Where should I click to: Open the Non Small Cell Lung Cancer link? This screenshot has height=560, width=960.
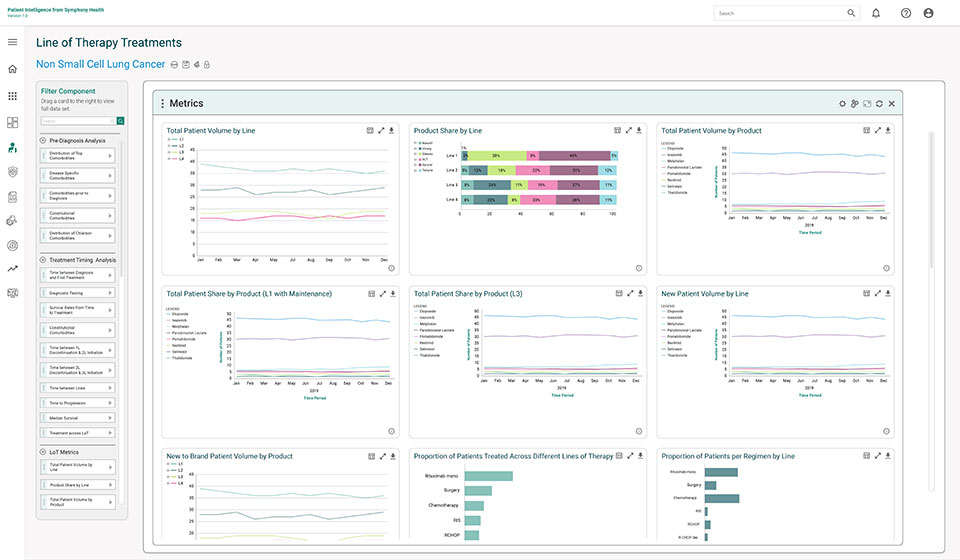coord(100,64)
